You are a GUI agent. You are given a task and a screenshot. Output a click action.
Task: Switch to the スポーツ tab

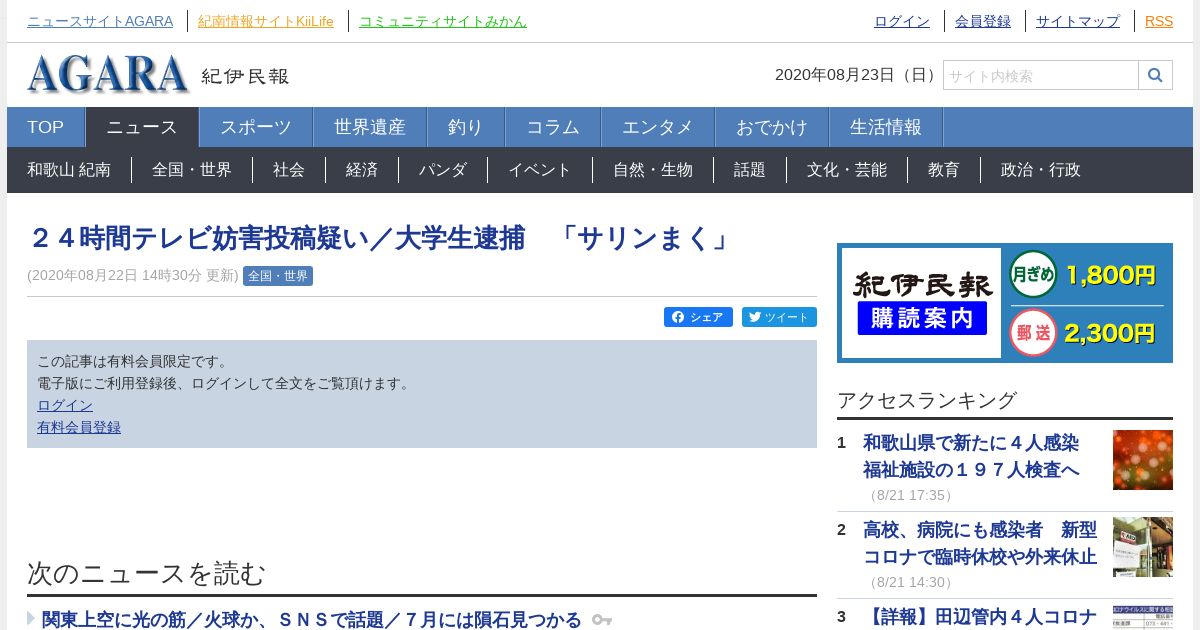point(256,127)
